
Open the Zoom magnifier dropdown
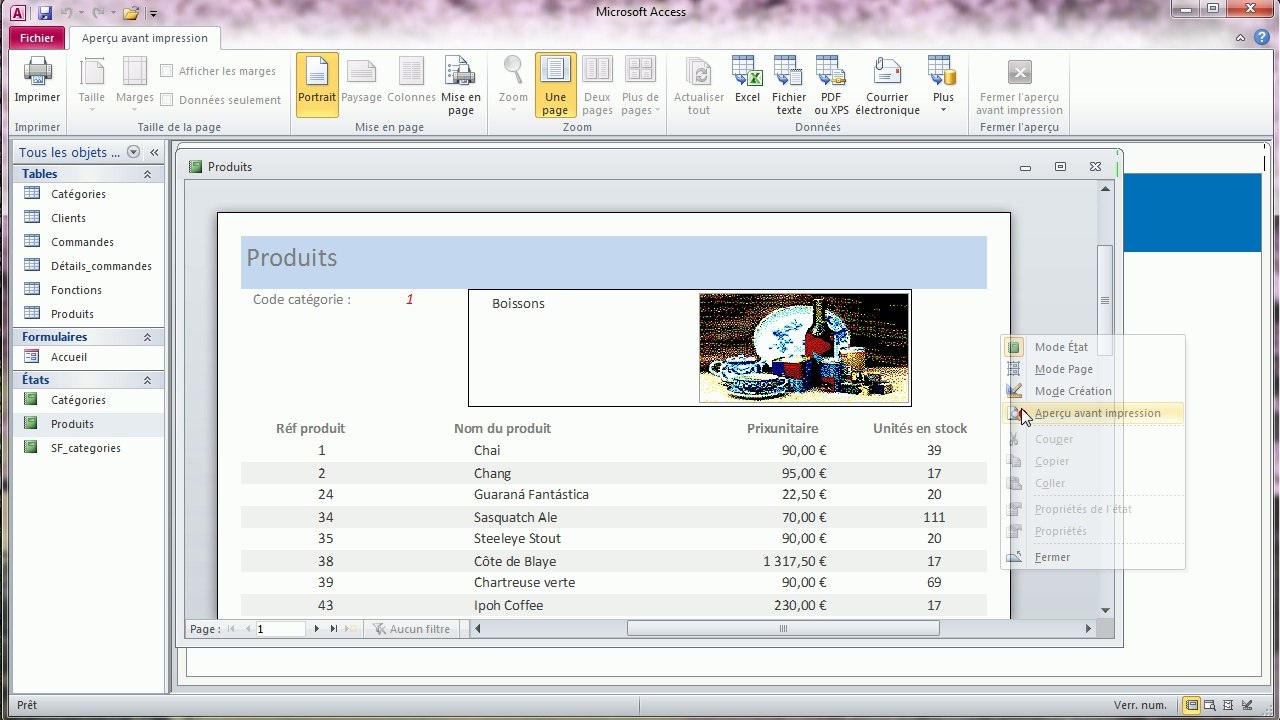point(513,84)
